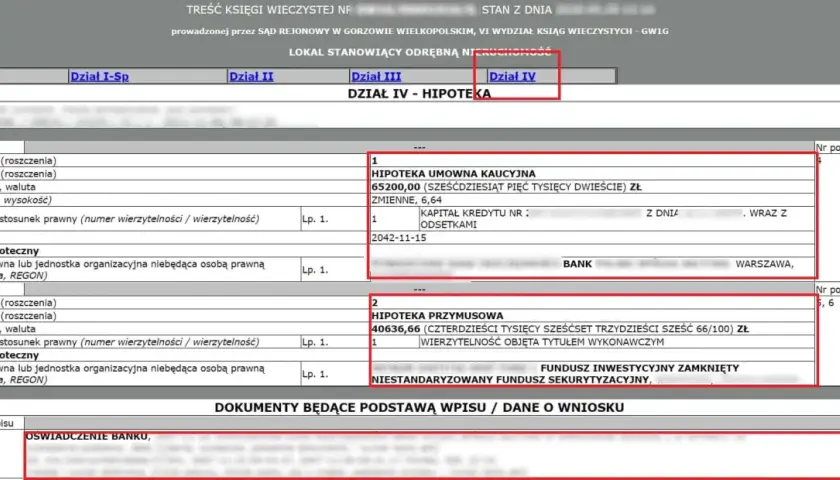Click WIERZYTELNOŚĆ OBJĘTA TYTUŁEM WYKONAWCZYM text
The image size is (840, 480).
click(x=542, y=342)
